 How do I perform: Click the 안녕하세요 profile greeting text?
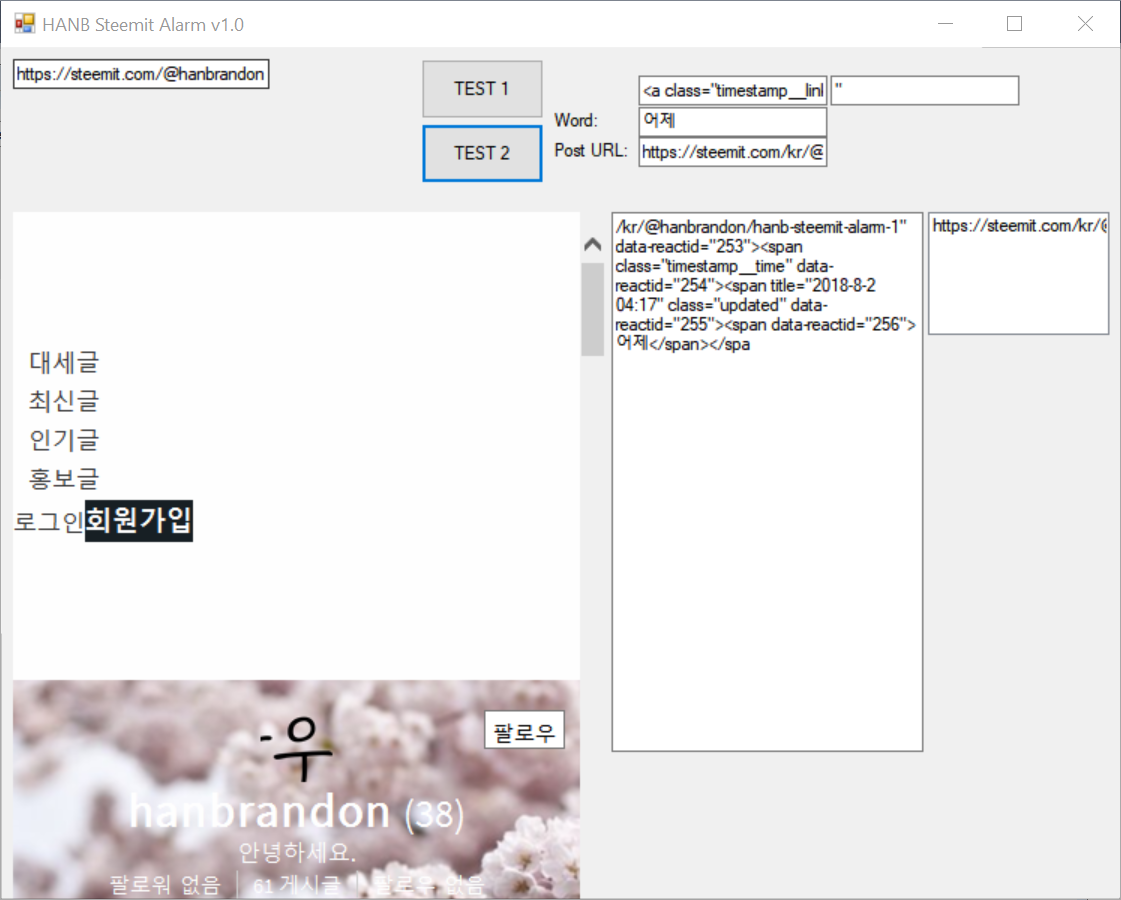coord(297,851)
